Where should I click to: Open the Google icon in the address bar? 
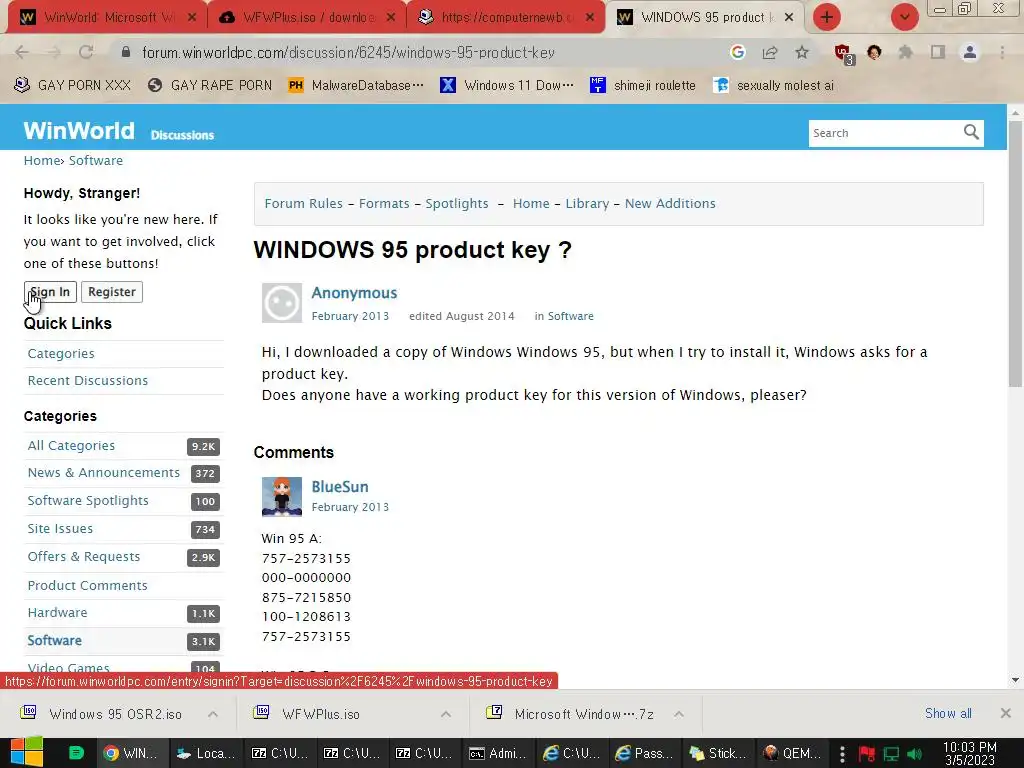point(738,52)
